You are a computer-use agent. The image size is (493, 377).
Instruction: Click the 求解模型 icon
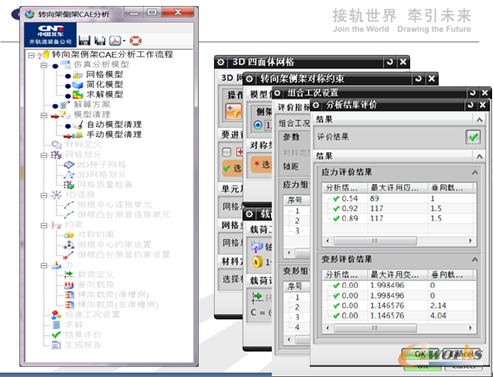coord(78,95)
